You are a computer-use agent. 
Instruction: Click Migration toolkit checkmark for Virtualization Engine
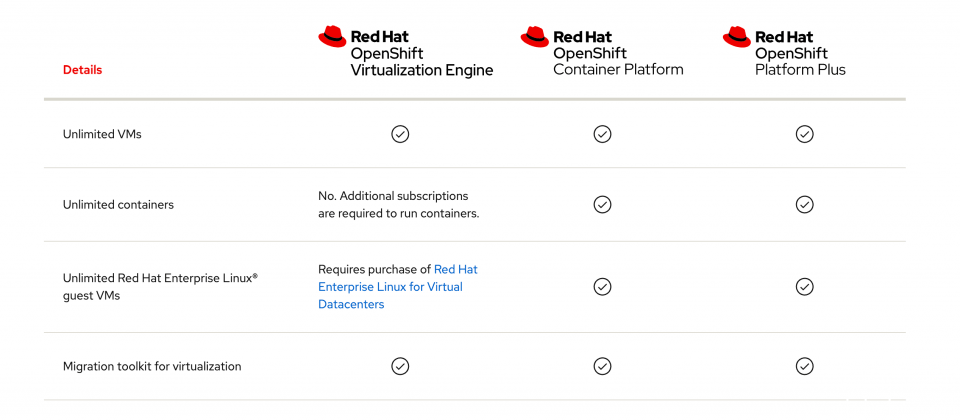tap(400, 366)
